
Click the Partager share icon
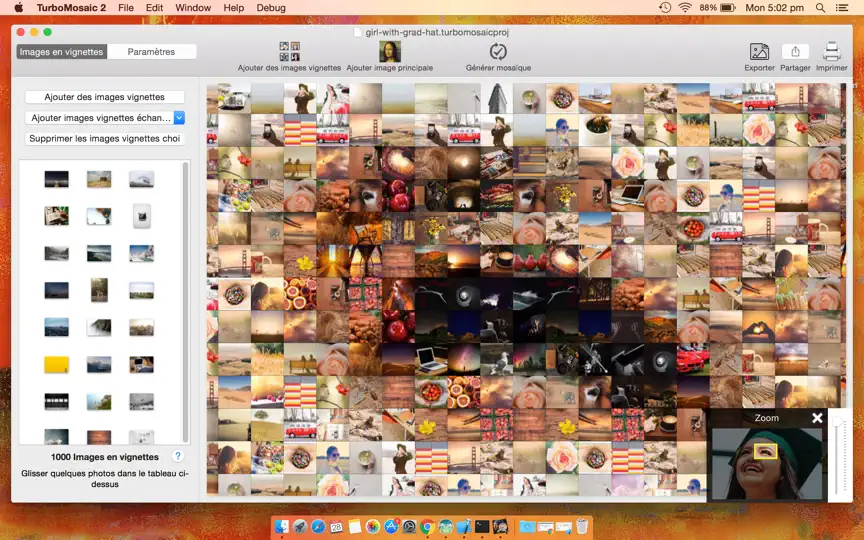pos(795,52)
